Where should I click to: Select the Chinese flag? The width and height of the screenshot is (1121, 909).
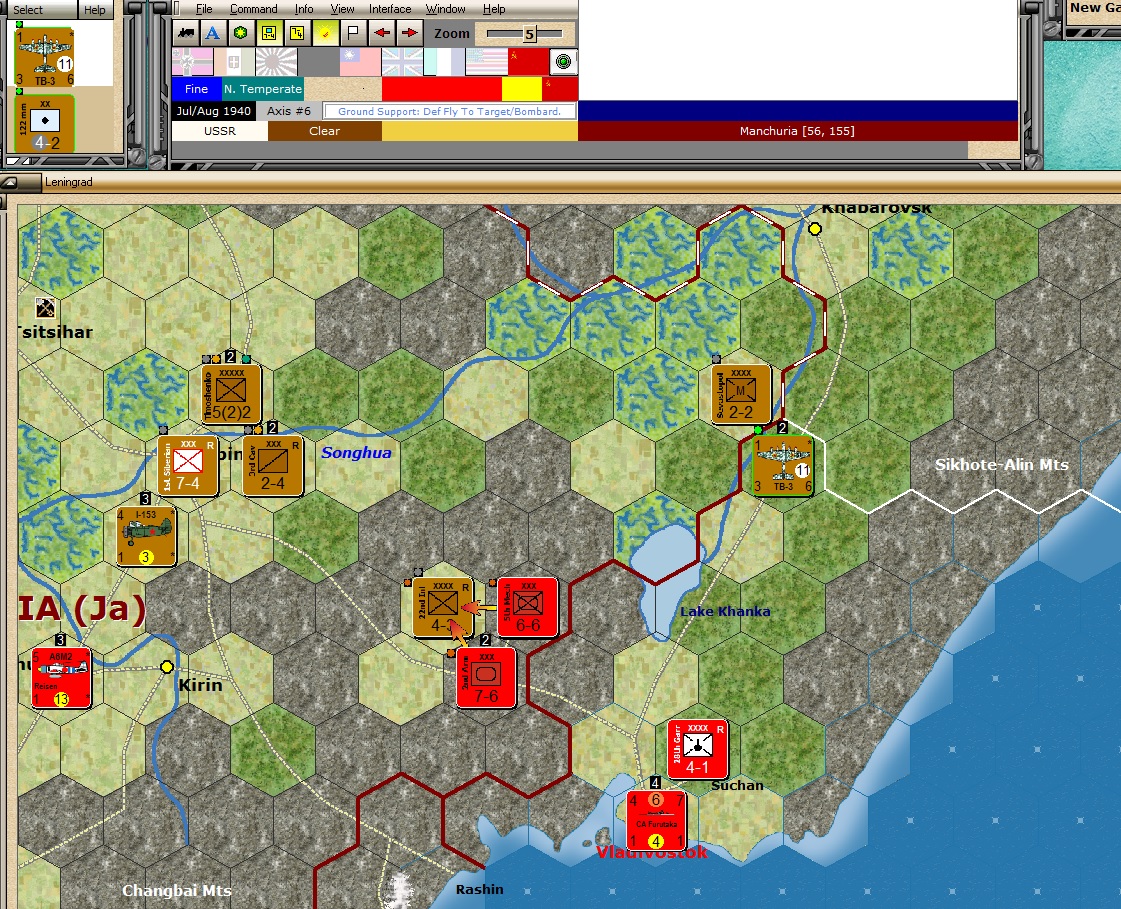point(360,62)
